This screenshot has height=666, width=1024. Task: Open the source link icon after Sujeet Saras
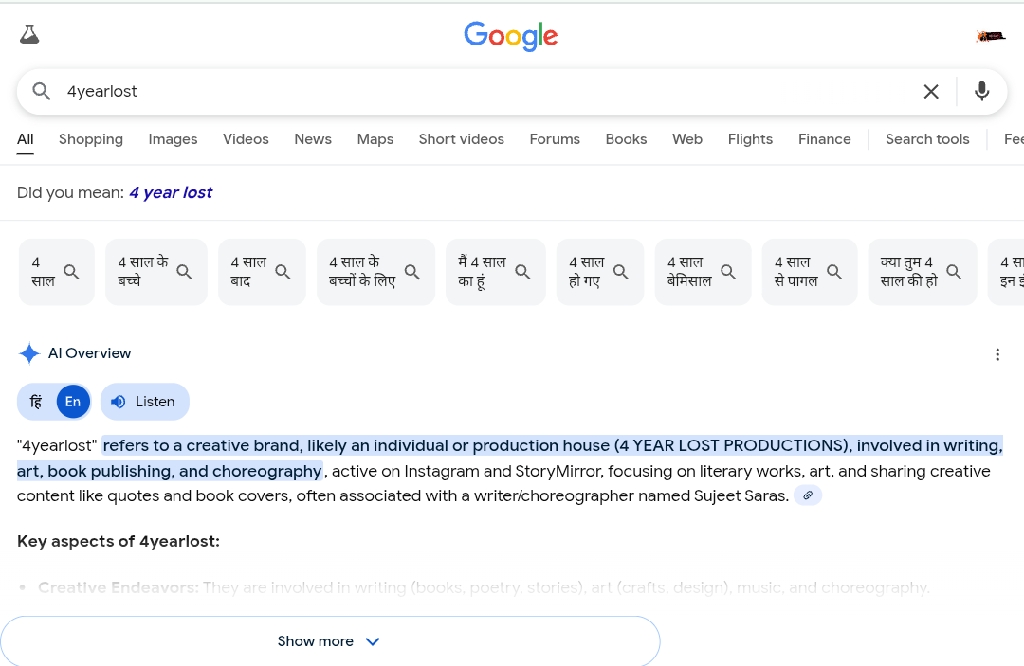pos(808,496)
